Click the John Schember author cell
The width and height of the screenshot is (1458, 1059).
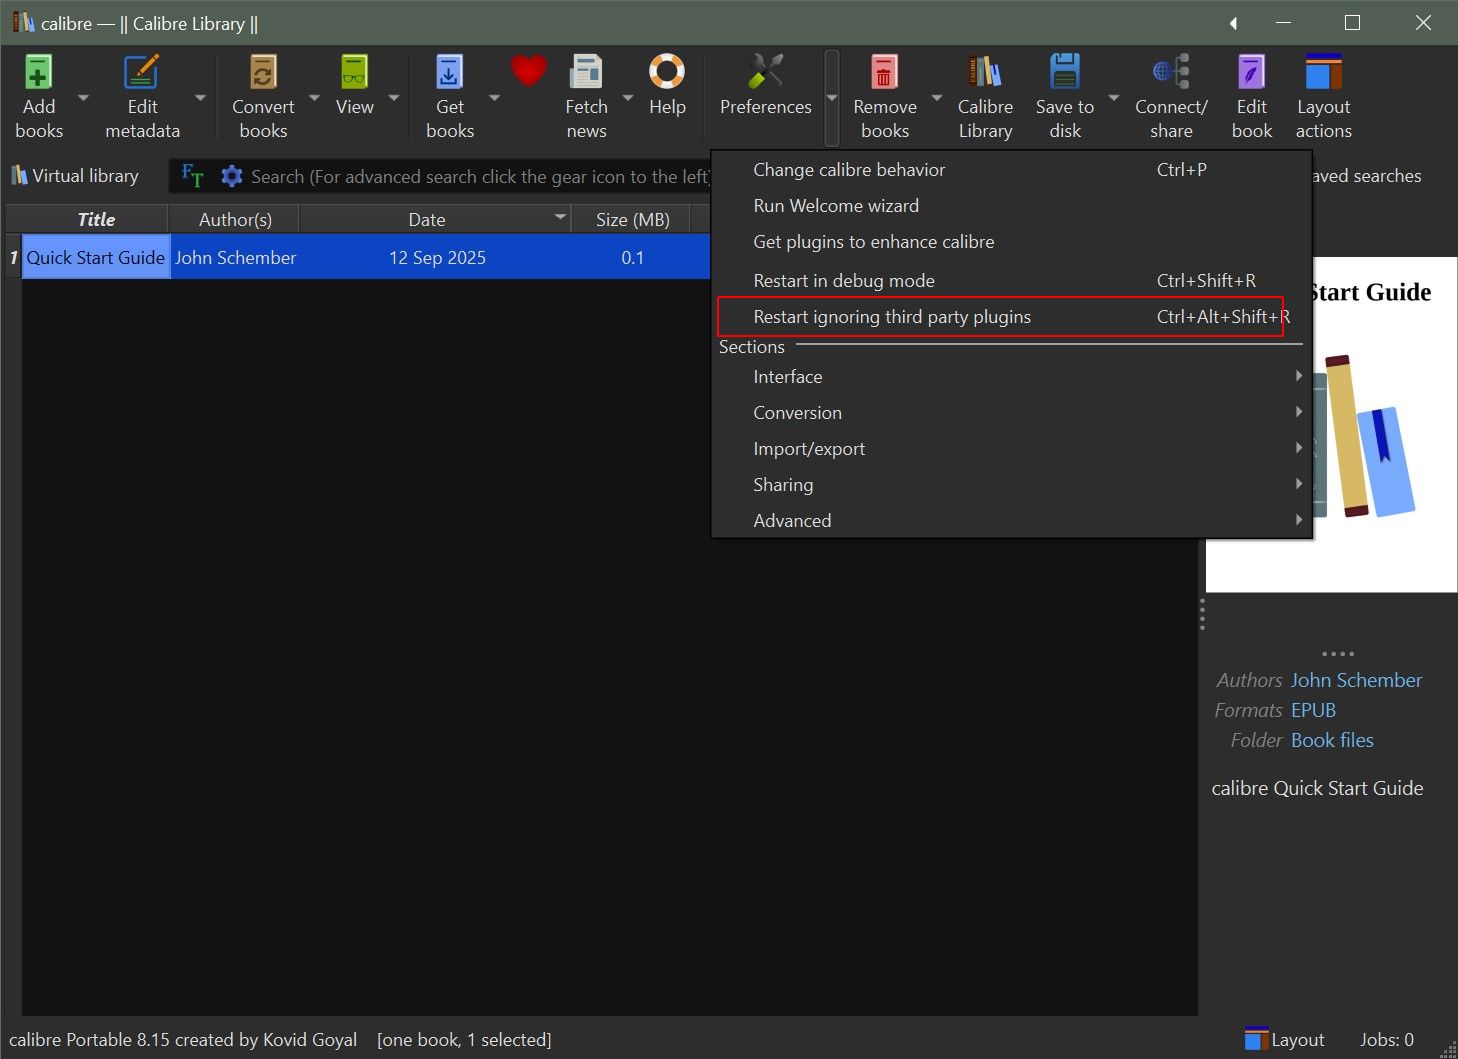[235, 257]
